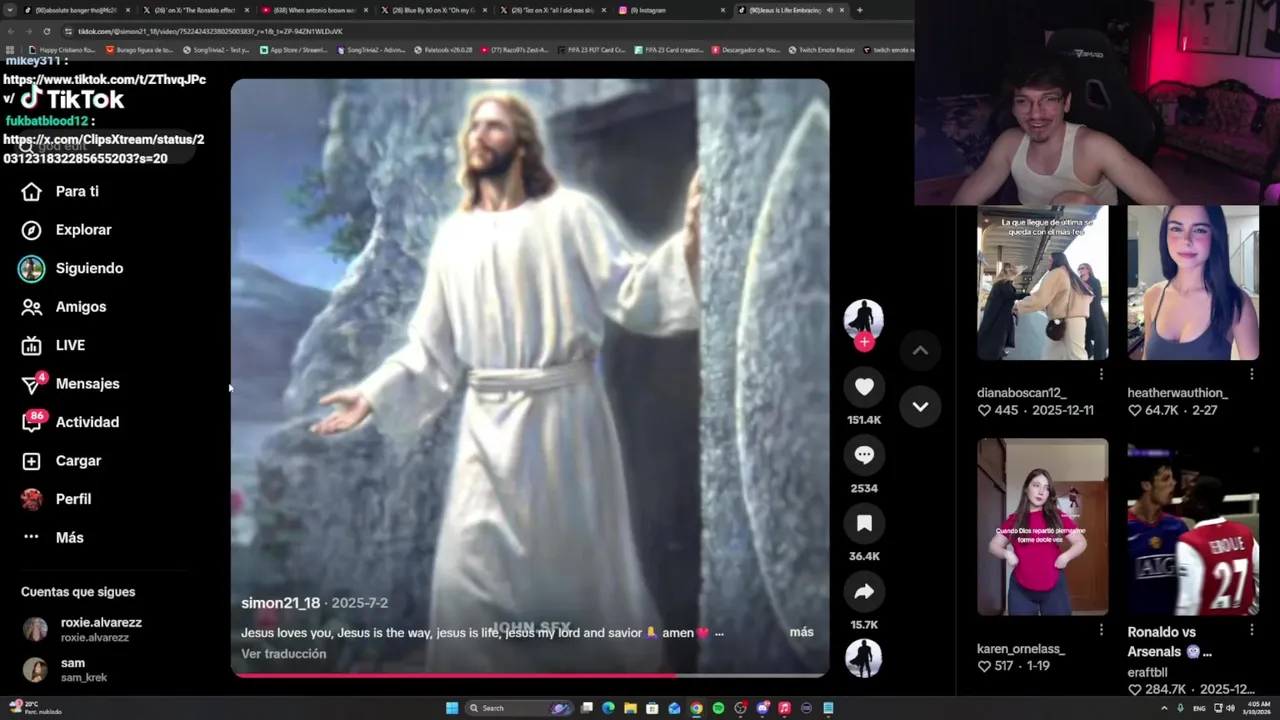Open spinning sound disc below share
Viewport: 1280px width, 720px height.
(864, 658)
